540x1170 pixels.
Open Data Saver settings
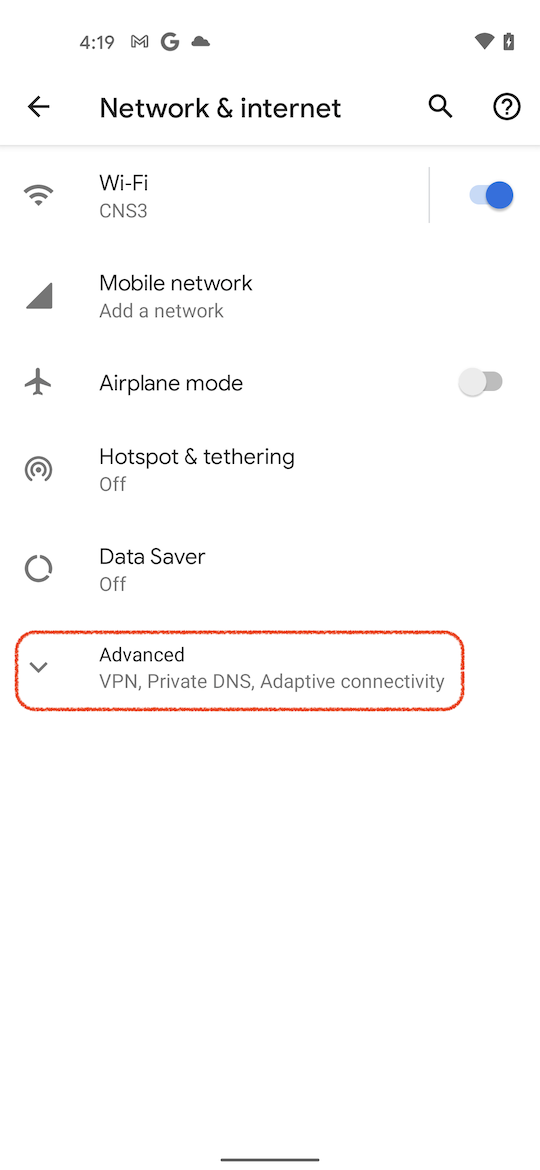click(270, 569)
